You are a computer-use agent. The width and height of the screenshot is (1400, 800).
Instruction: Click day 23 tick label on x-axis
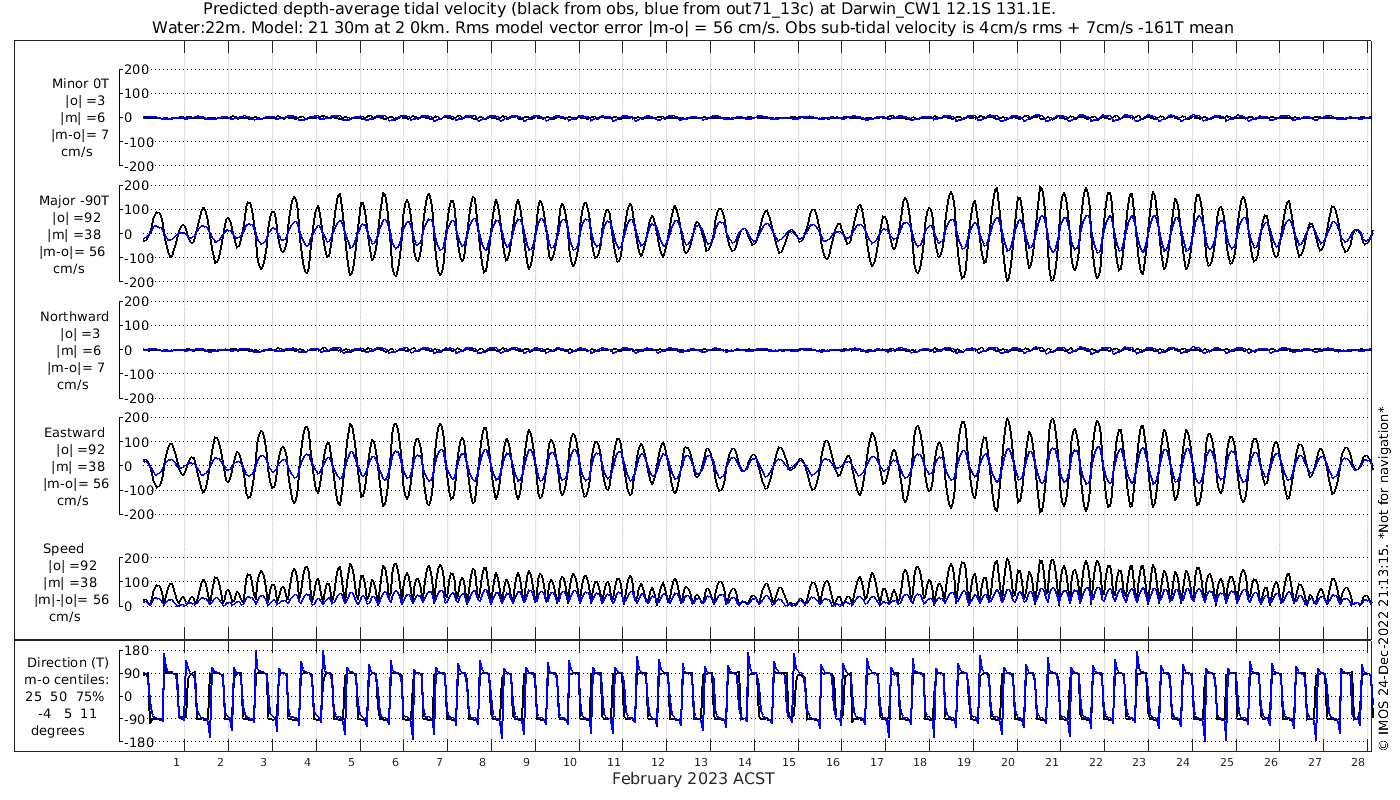click(x=1139, y=762)
